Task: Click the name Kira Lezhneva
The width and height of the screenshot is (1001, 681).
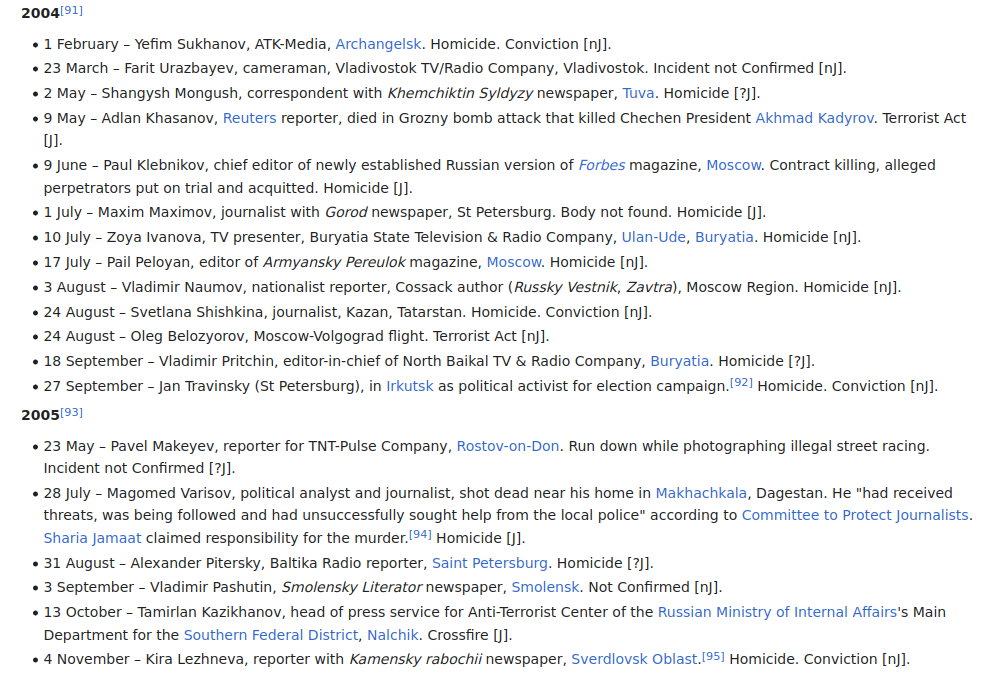Action: point(195,659)
